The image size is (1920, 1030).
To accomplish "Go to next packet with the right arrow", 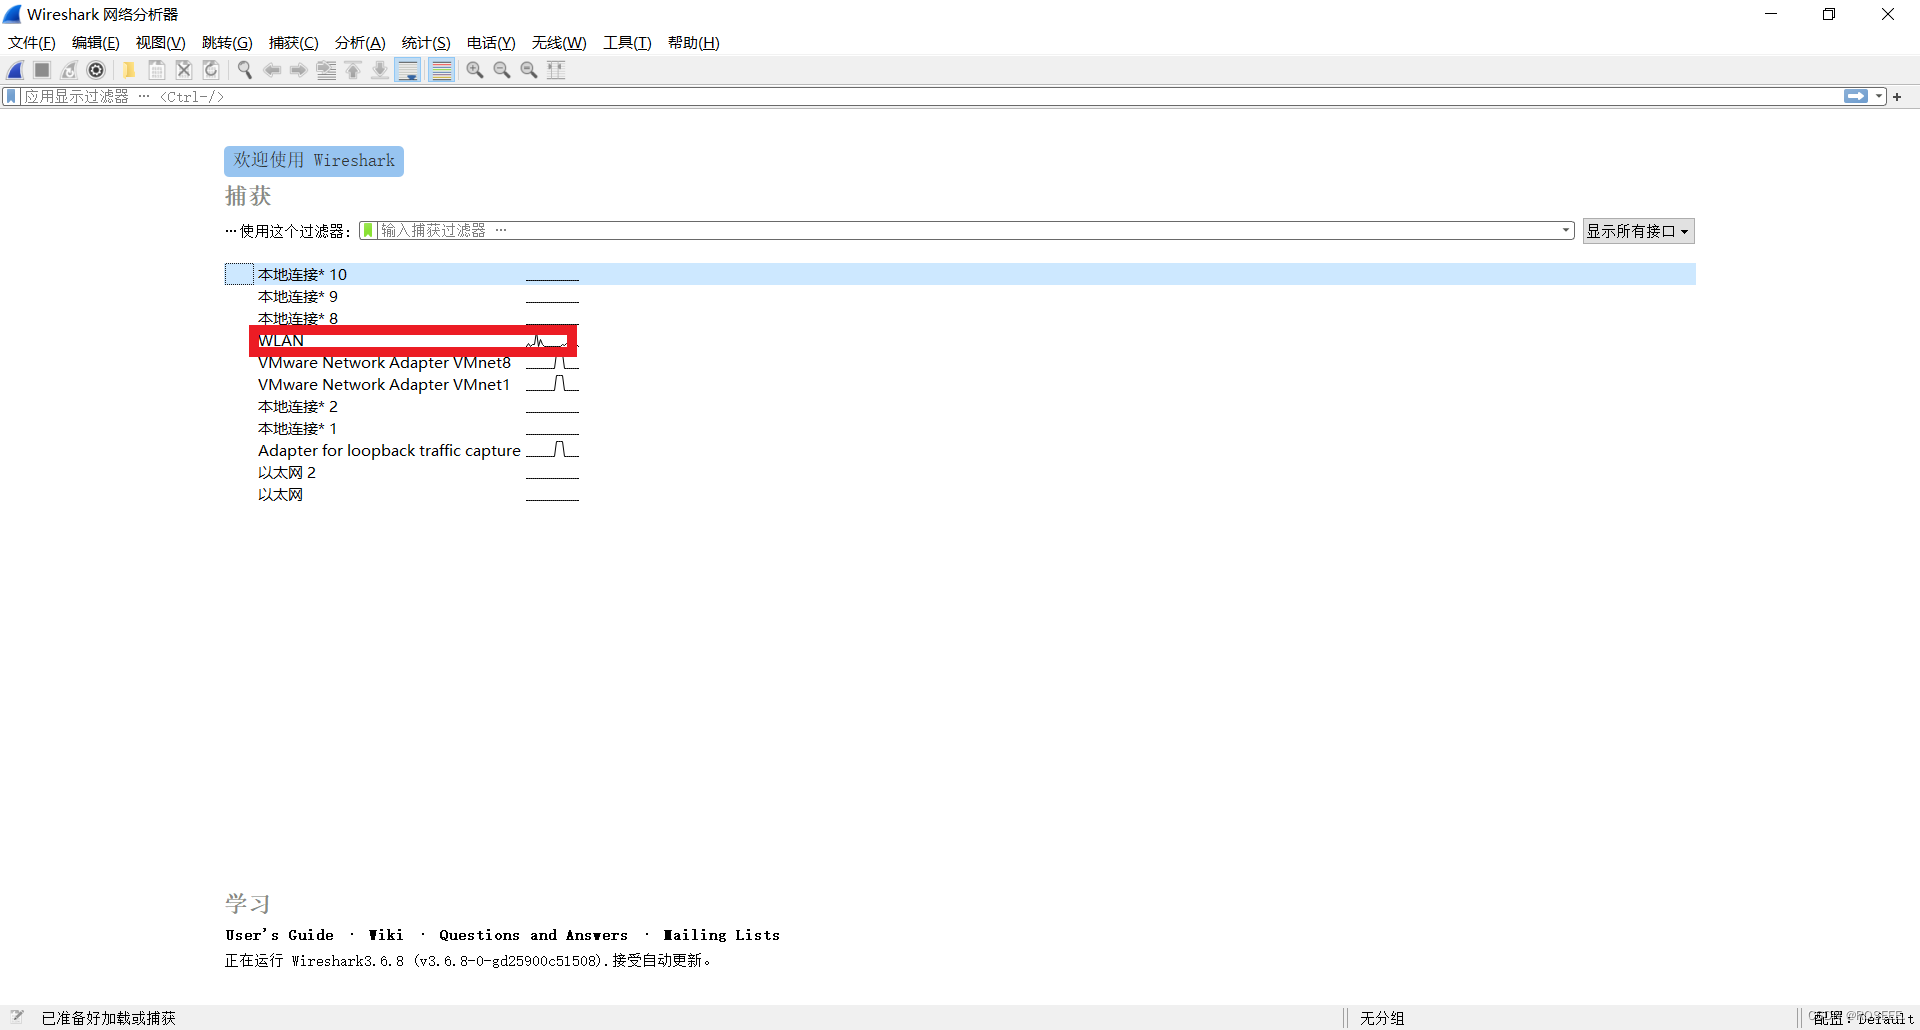I will coord(298,70).
